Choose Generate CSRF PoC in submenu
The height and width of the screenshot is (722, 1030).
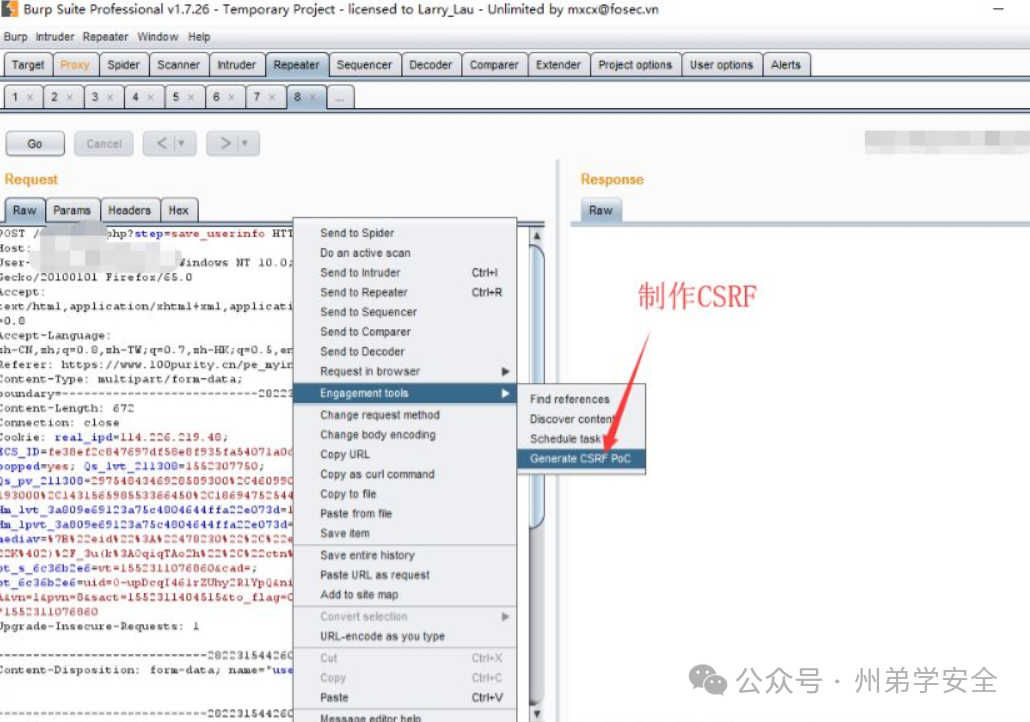point(581,459)
